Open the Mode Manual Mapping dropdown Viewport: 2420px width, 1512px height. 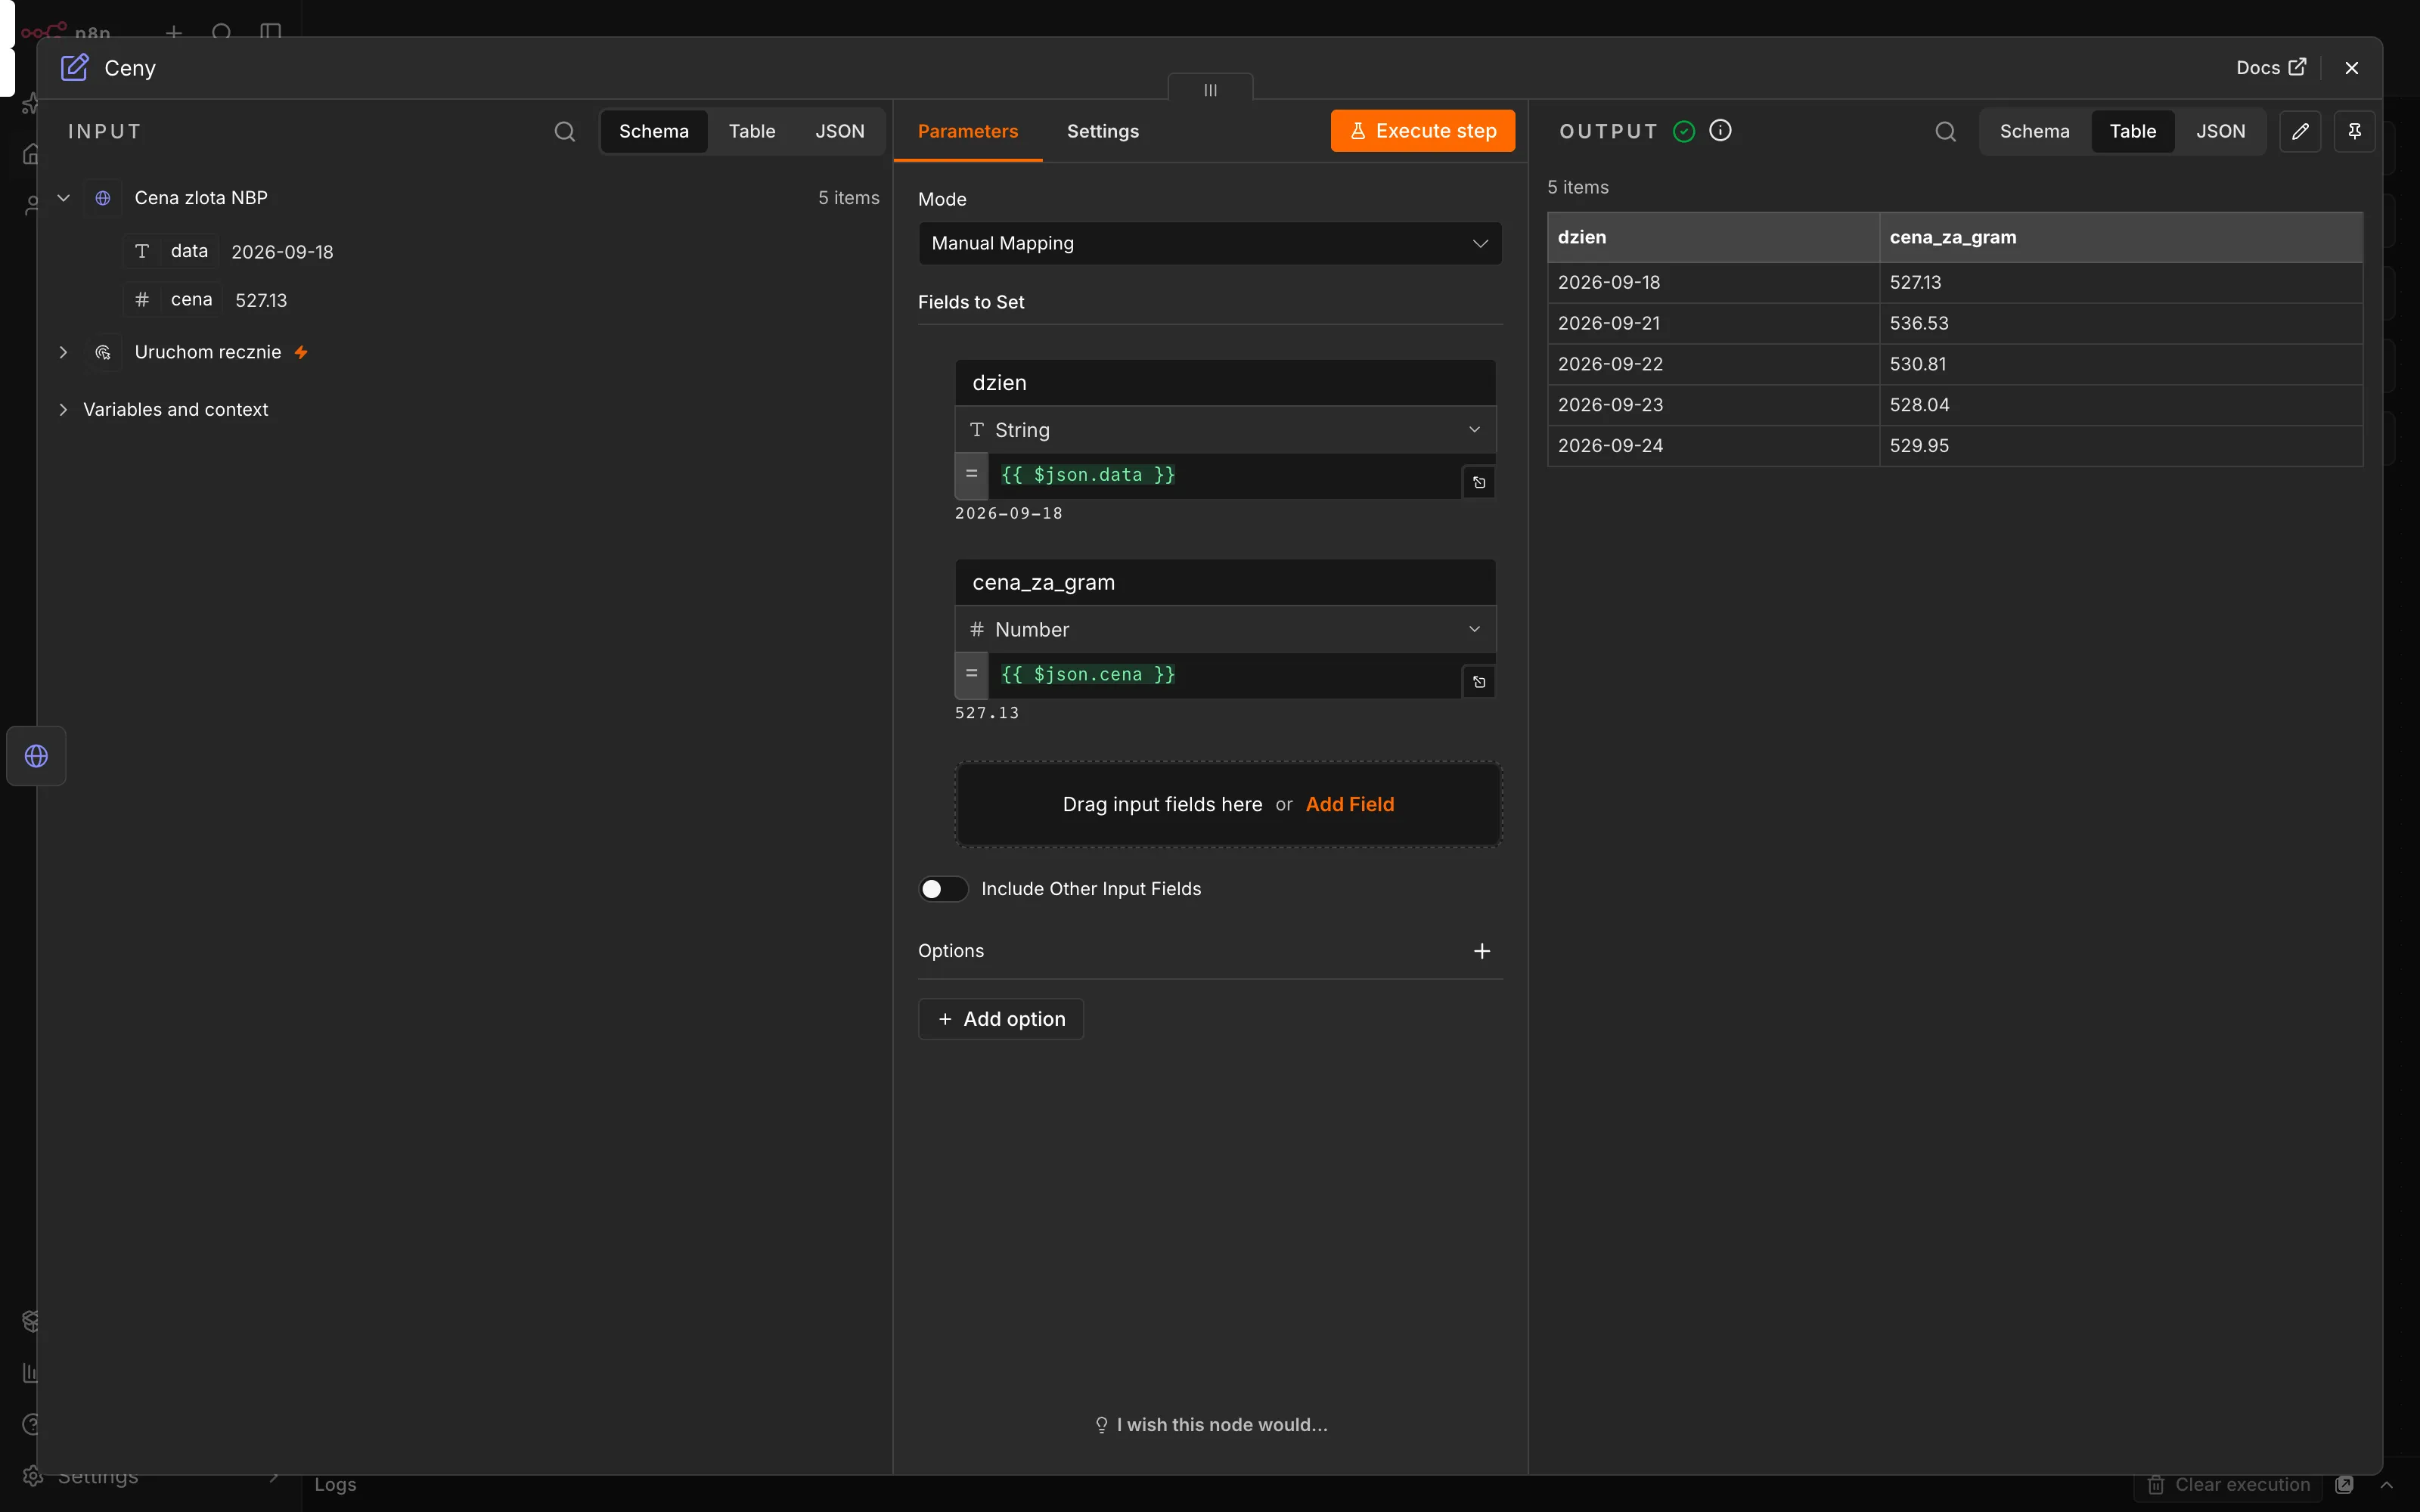click(1210, 244)
